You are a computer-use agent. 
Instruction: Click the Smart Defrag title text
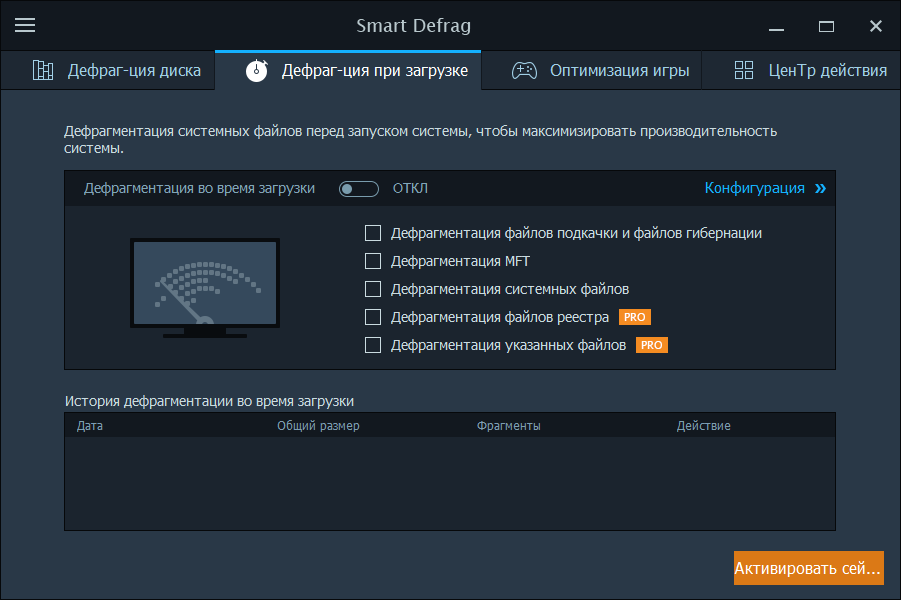[x=414, y=26]
